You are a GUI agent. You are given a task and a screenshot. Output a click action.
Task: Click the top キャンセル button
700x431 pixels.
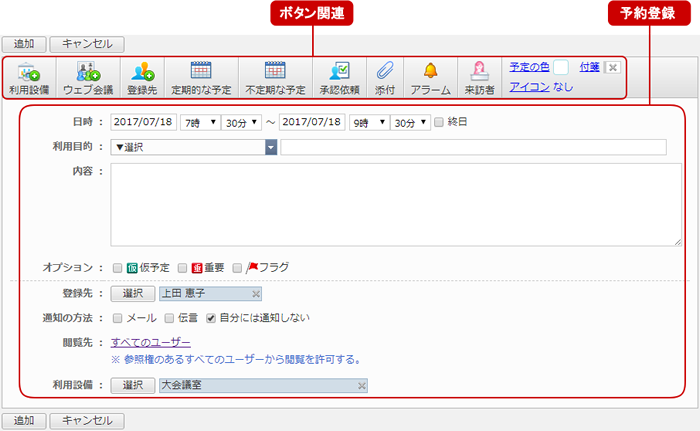(x=87, y=44)
